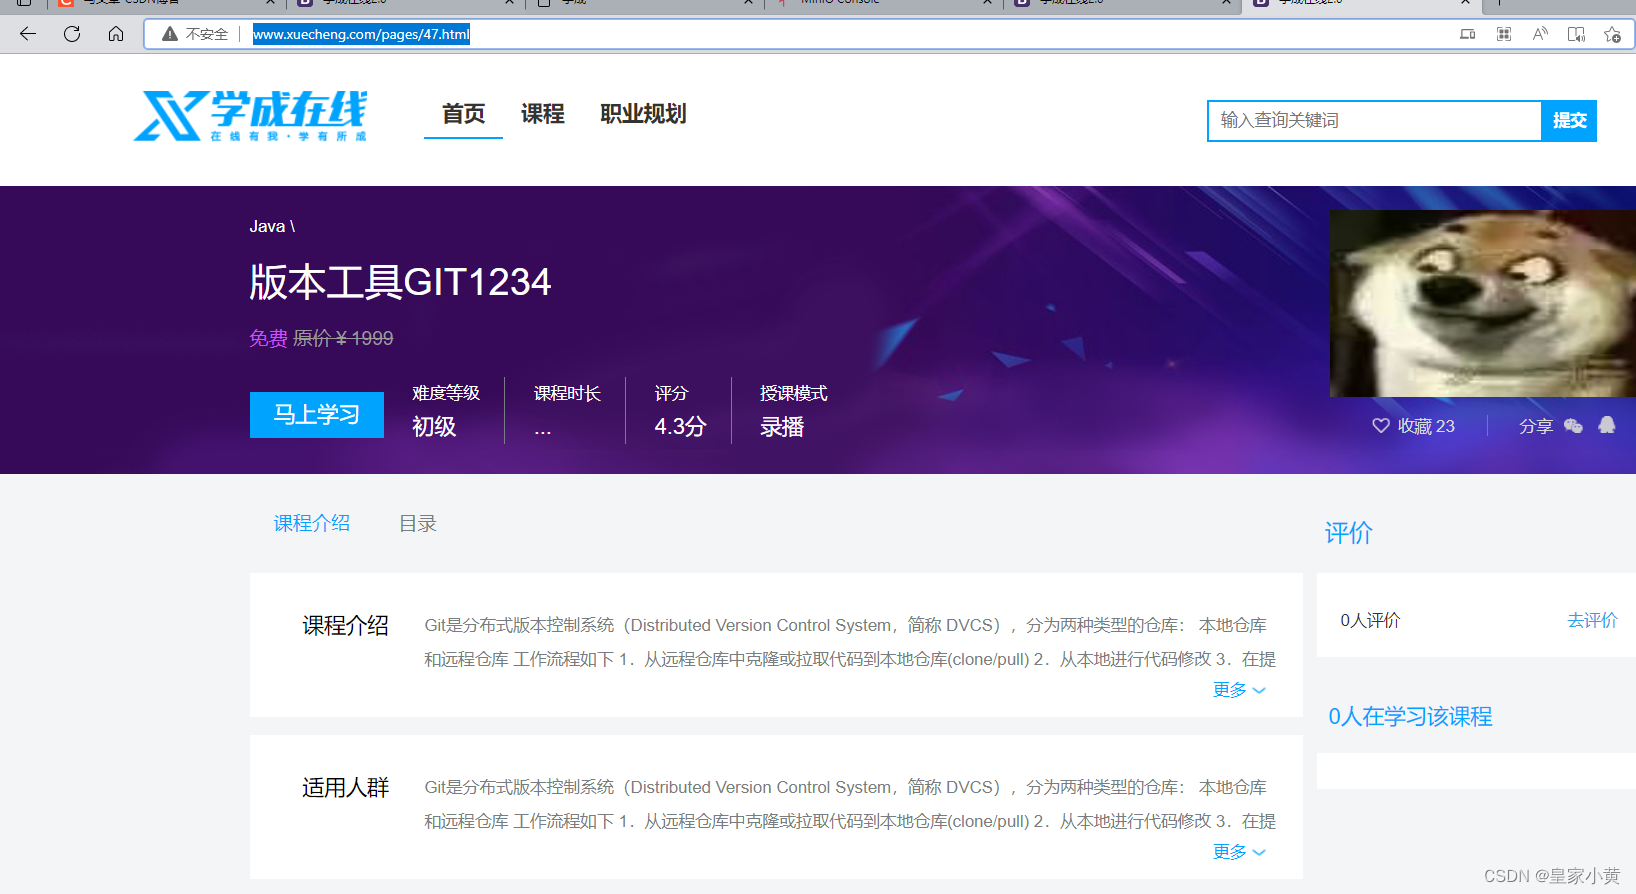Click the 学成在线 logo
The width and height of the screenshot is (1636, 894).
coord(250,116)
